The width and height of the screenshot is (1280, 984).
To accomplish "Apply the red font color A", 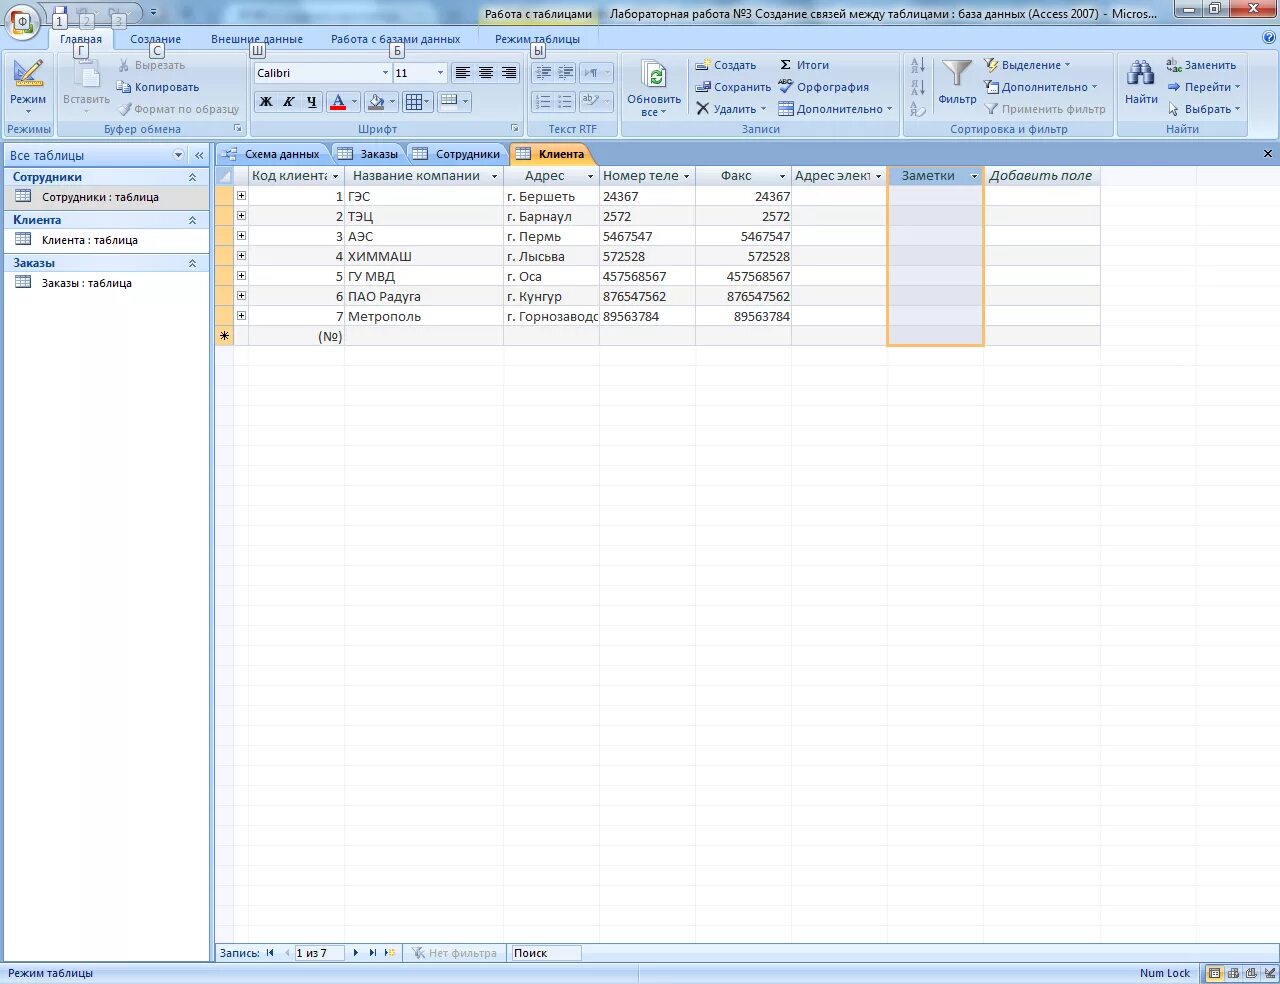I will 337,101.
